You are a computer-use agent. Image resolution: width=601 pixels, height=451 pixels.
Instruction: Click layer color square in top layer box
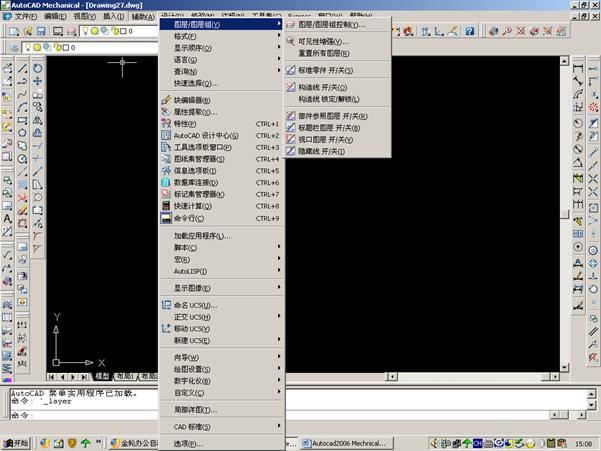pyautogui.click(x=123, y=31)
